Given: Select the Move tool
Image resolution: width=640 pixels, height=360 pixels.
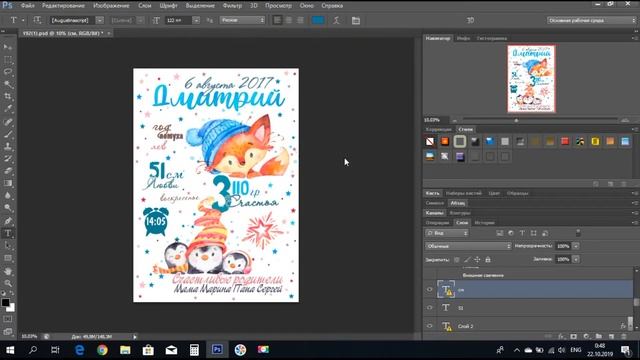Looking at the screenshot, I should (8, 47).
